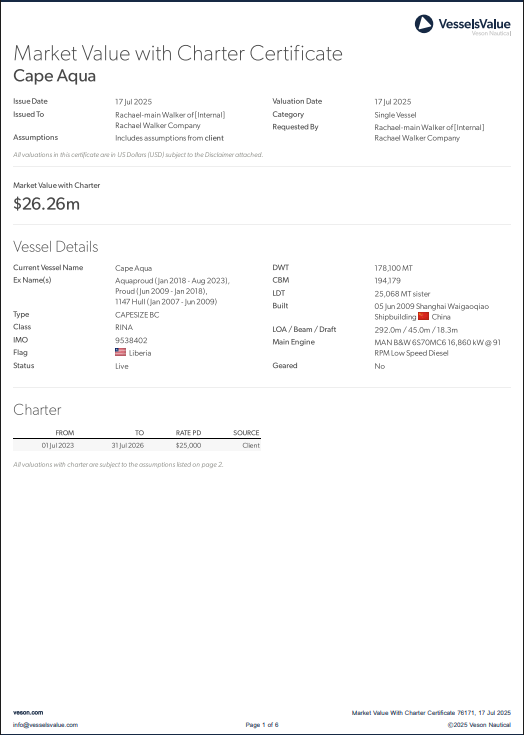The height and width of the screenshot is (735, 524).
Task: Click the Shanghai Waigaoqiao built entry
Action: [x=432, y=311]
